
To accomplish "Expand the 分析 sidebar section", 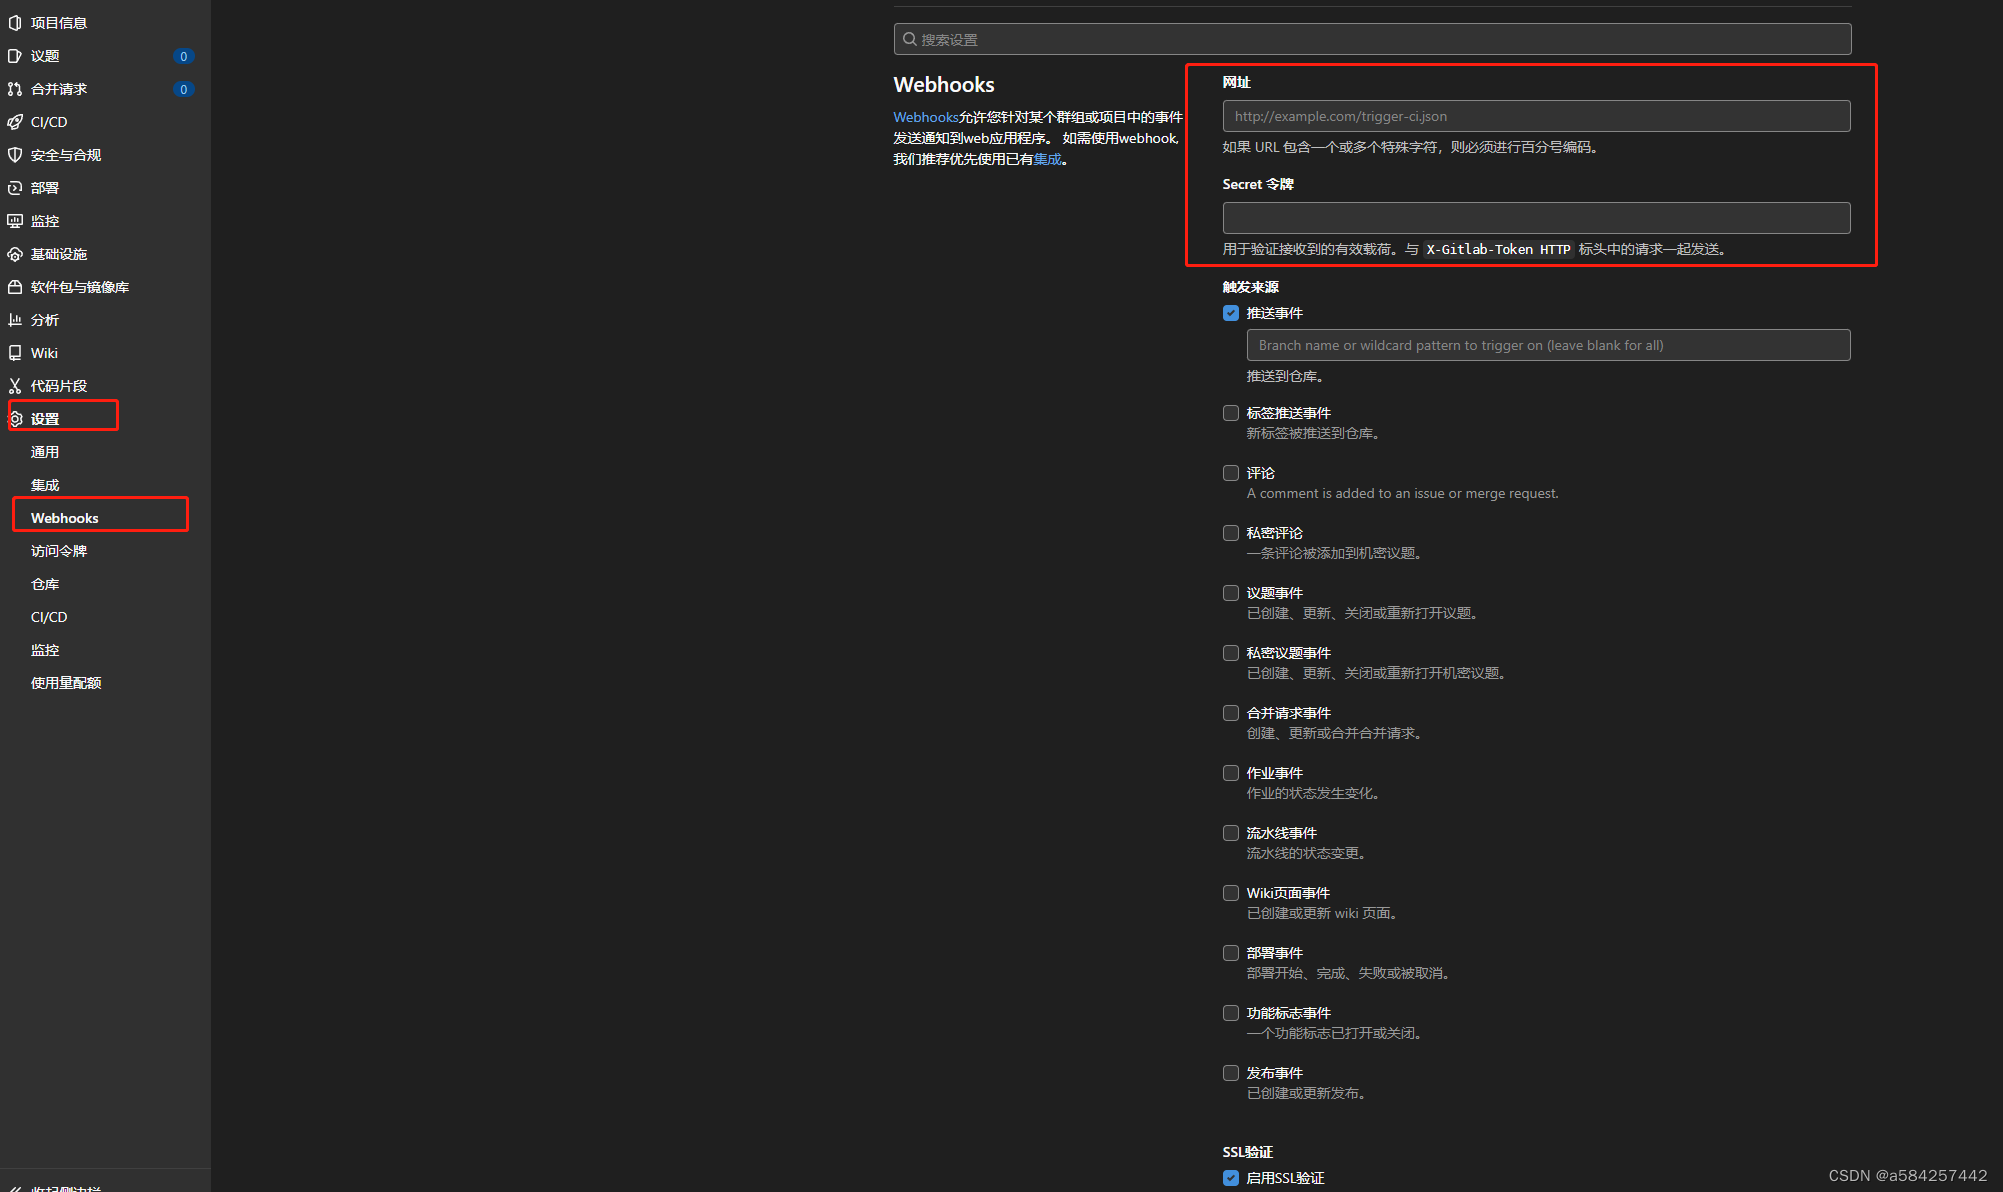I will pos(45,320).
